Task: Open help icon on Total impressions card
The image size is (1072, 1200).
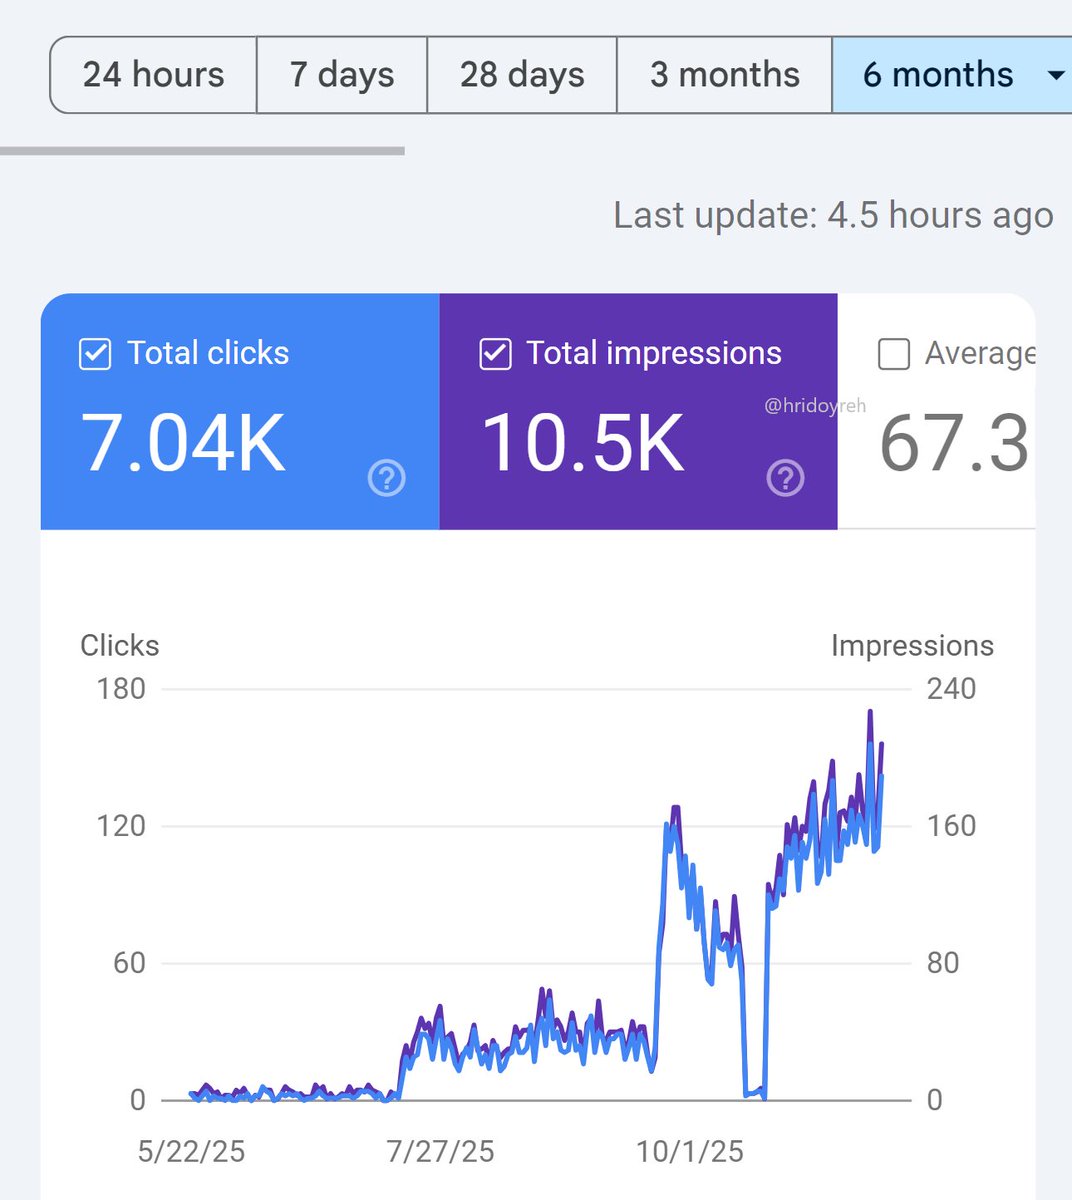Action: [x=785, y=479]
